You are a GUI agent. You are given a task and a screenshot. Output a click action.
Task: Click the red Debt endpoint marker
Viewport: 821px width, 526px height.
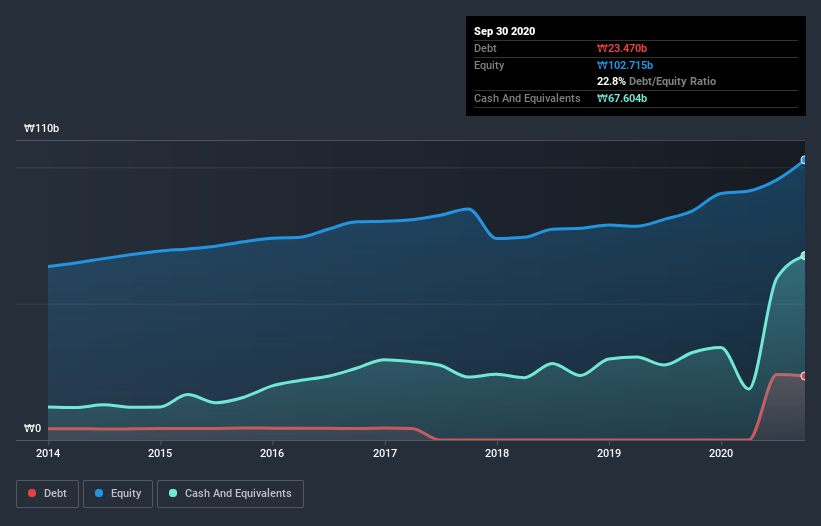(803, 376)
